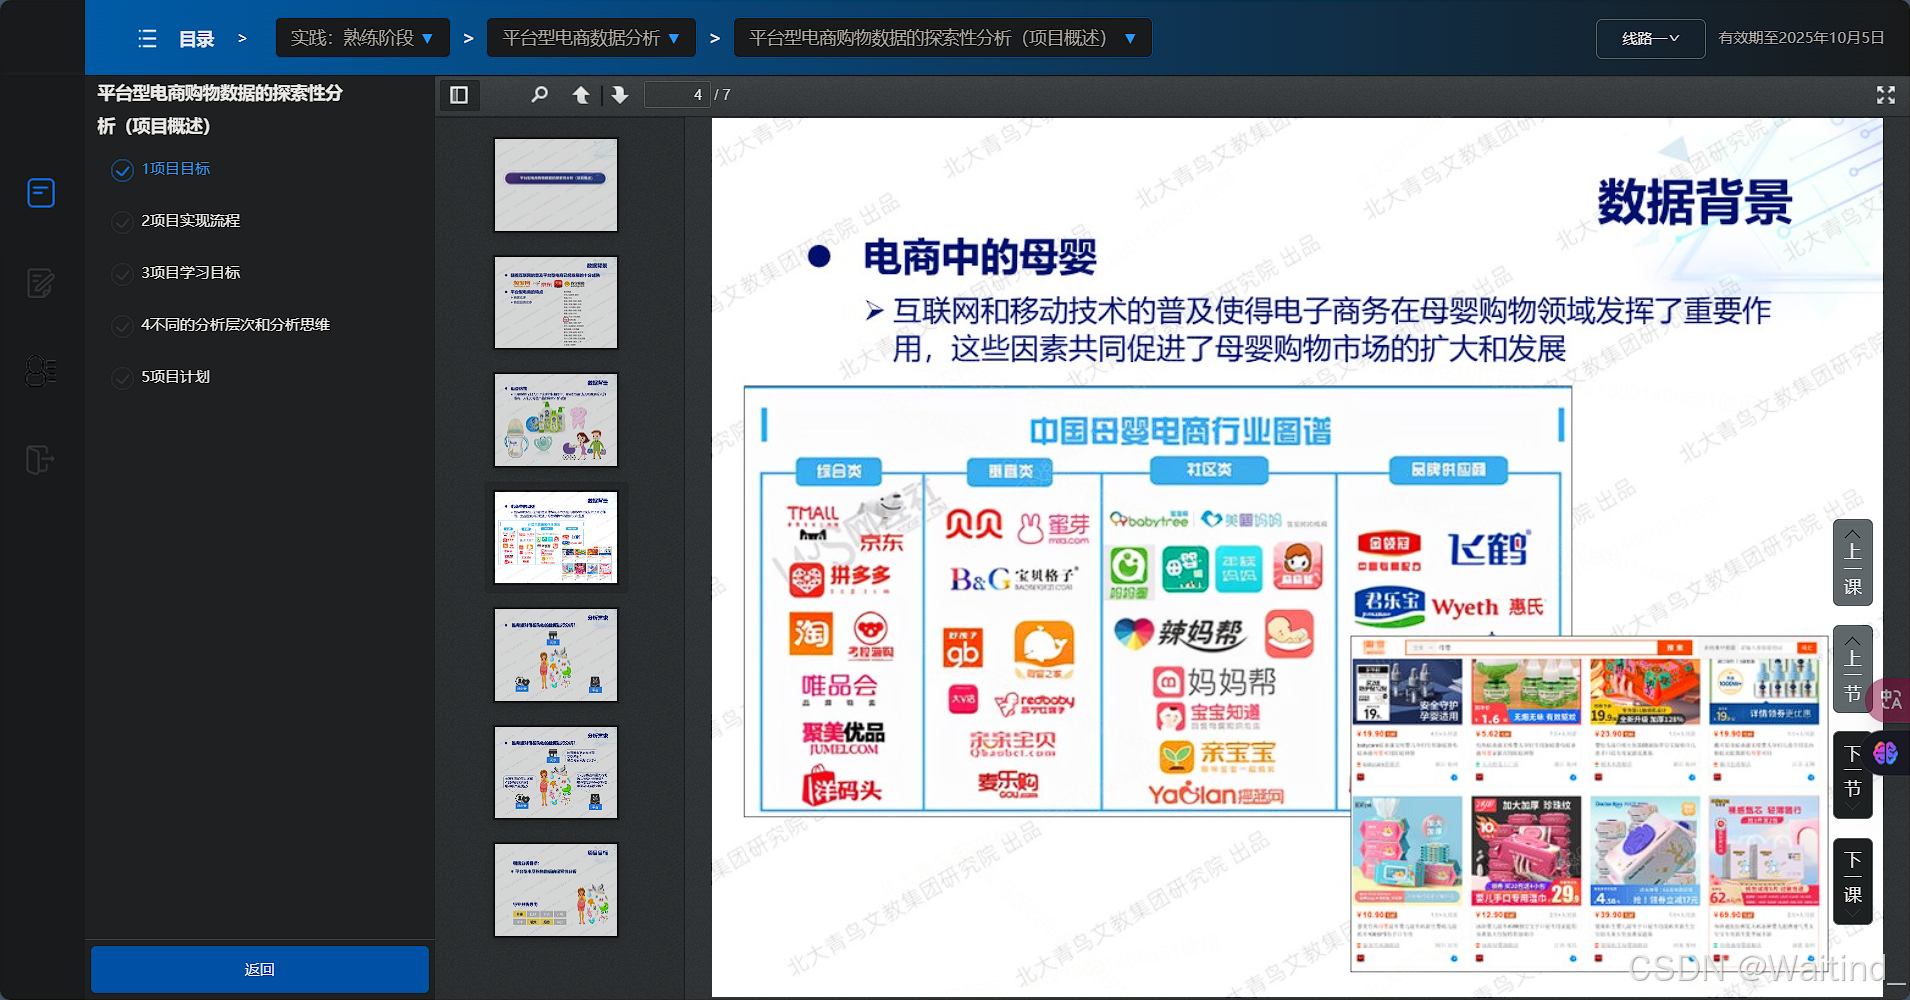
Task: Open page 6 thumbnail
Action: click(556, 773)
